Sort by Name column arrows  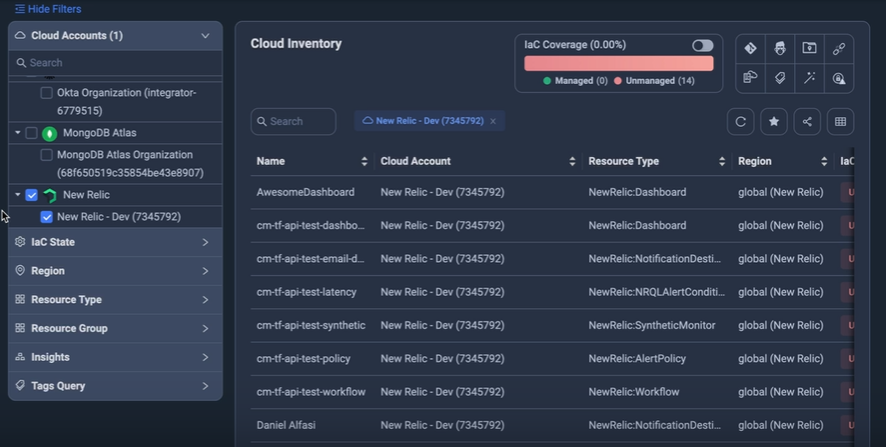(x=364, y=162)
